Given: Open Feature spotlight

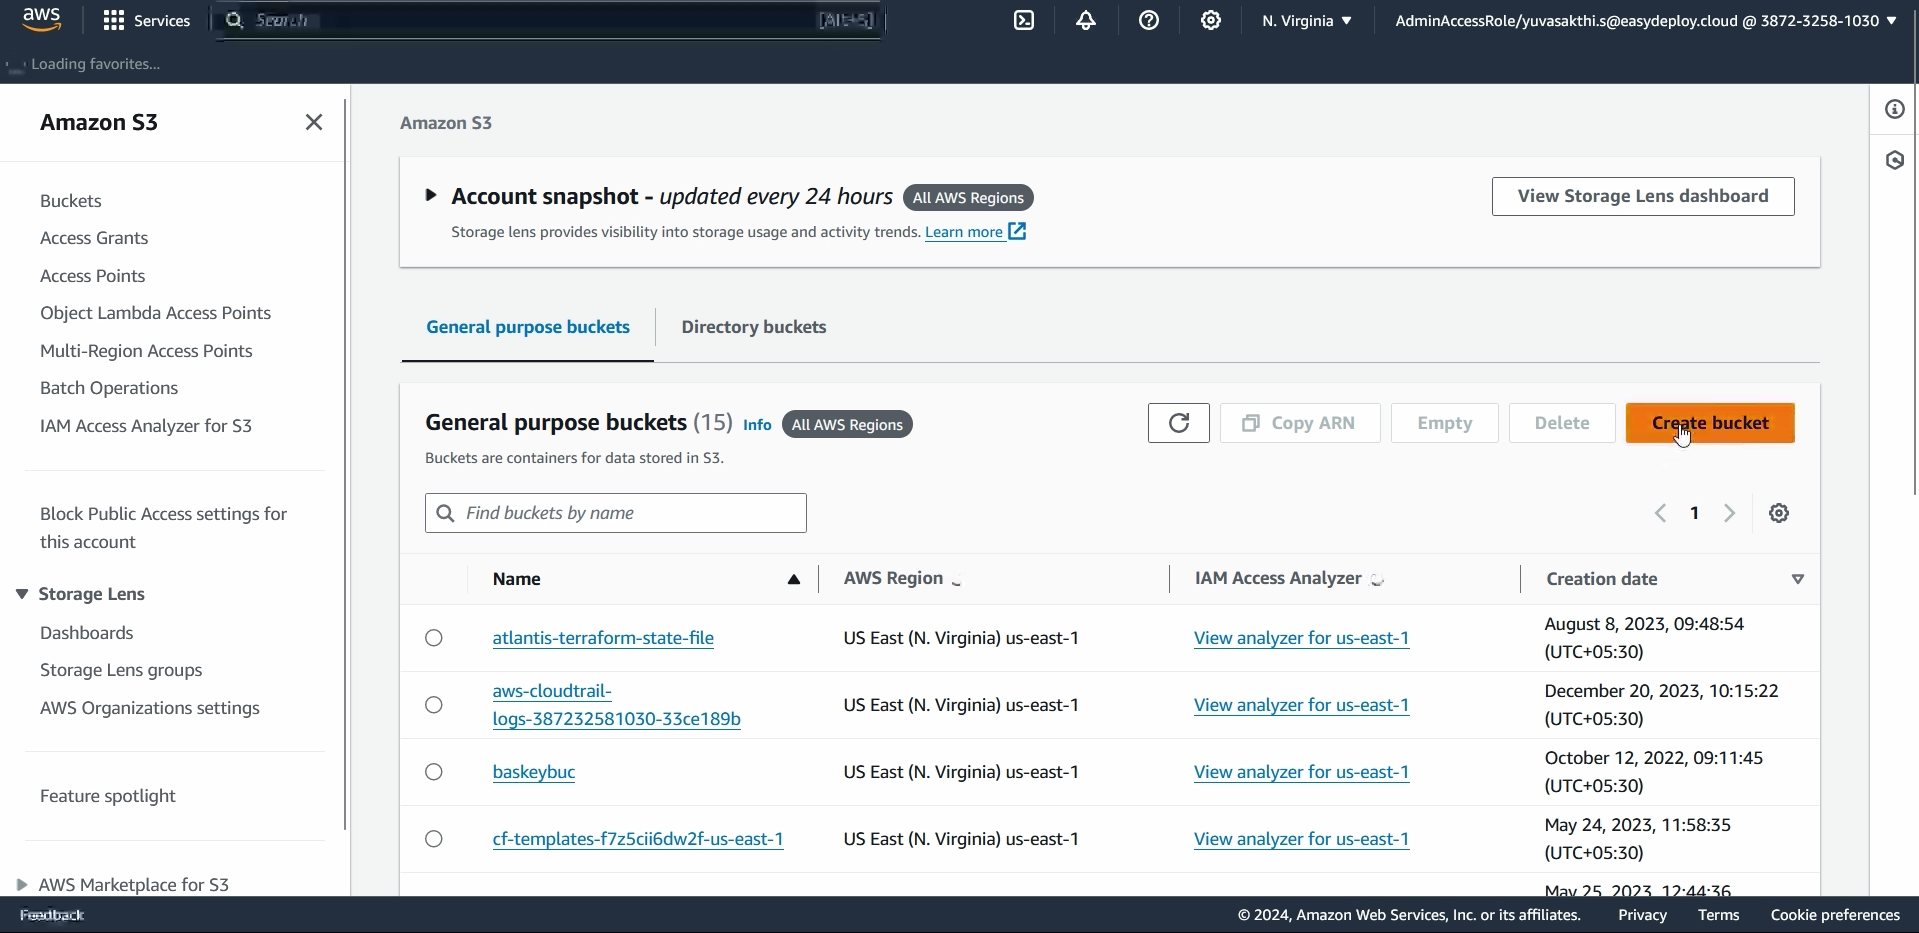Looking at the screenshot, I should coord(108,796).
